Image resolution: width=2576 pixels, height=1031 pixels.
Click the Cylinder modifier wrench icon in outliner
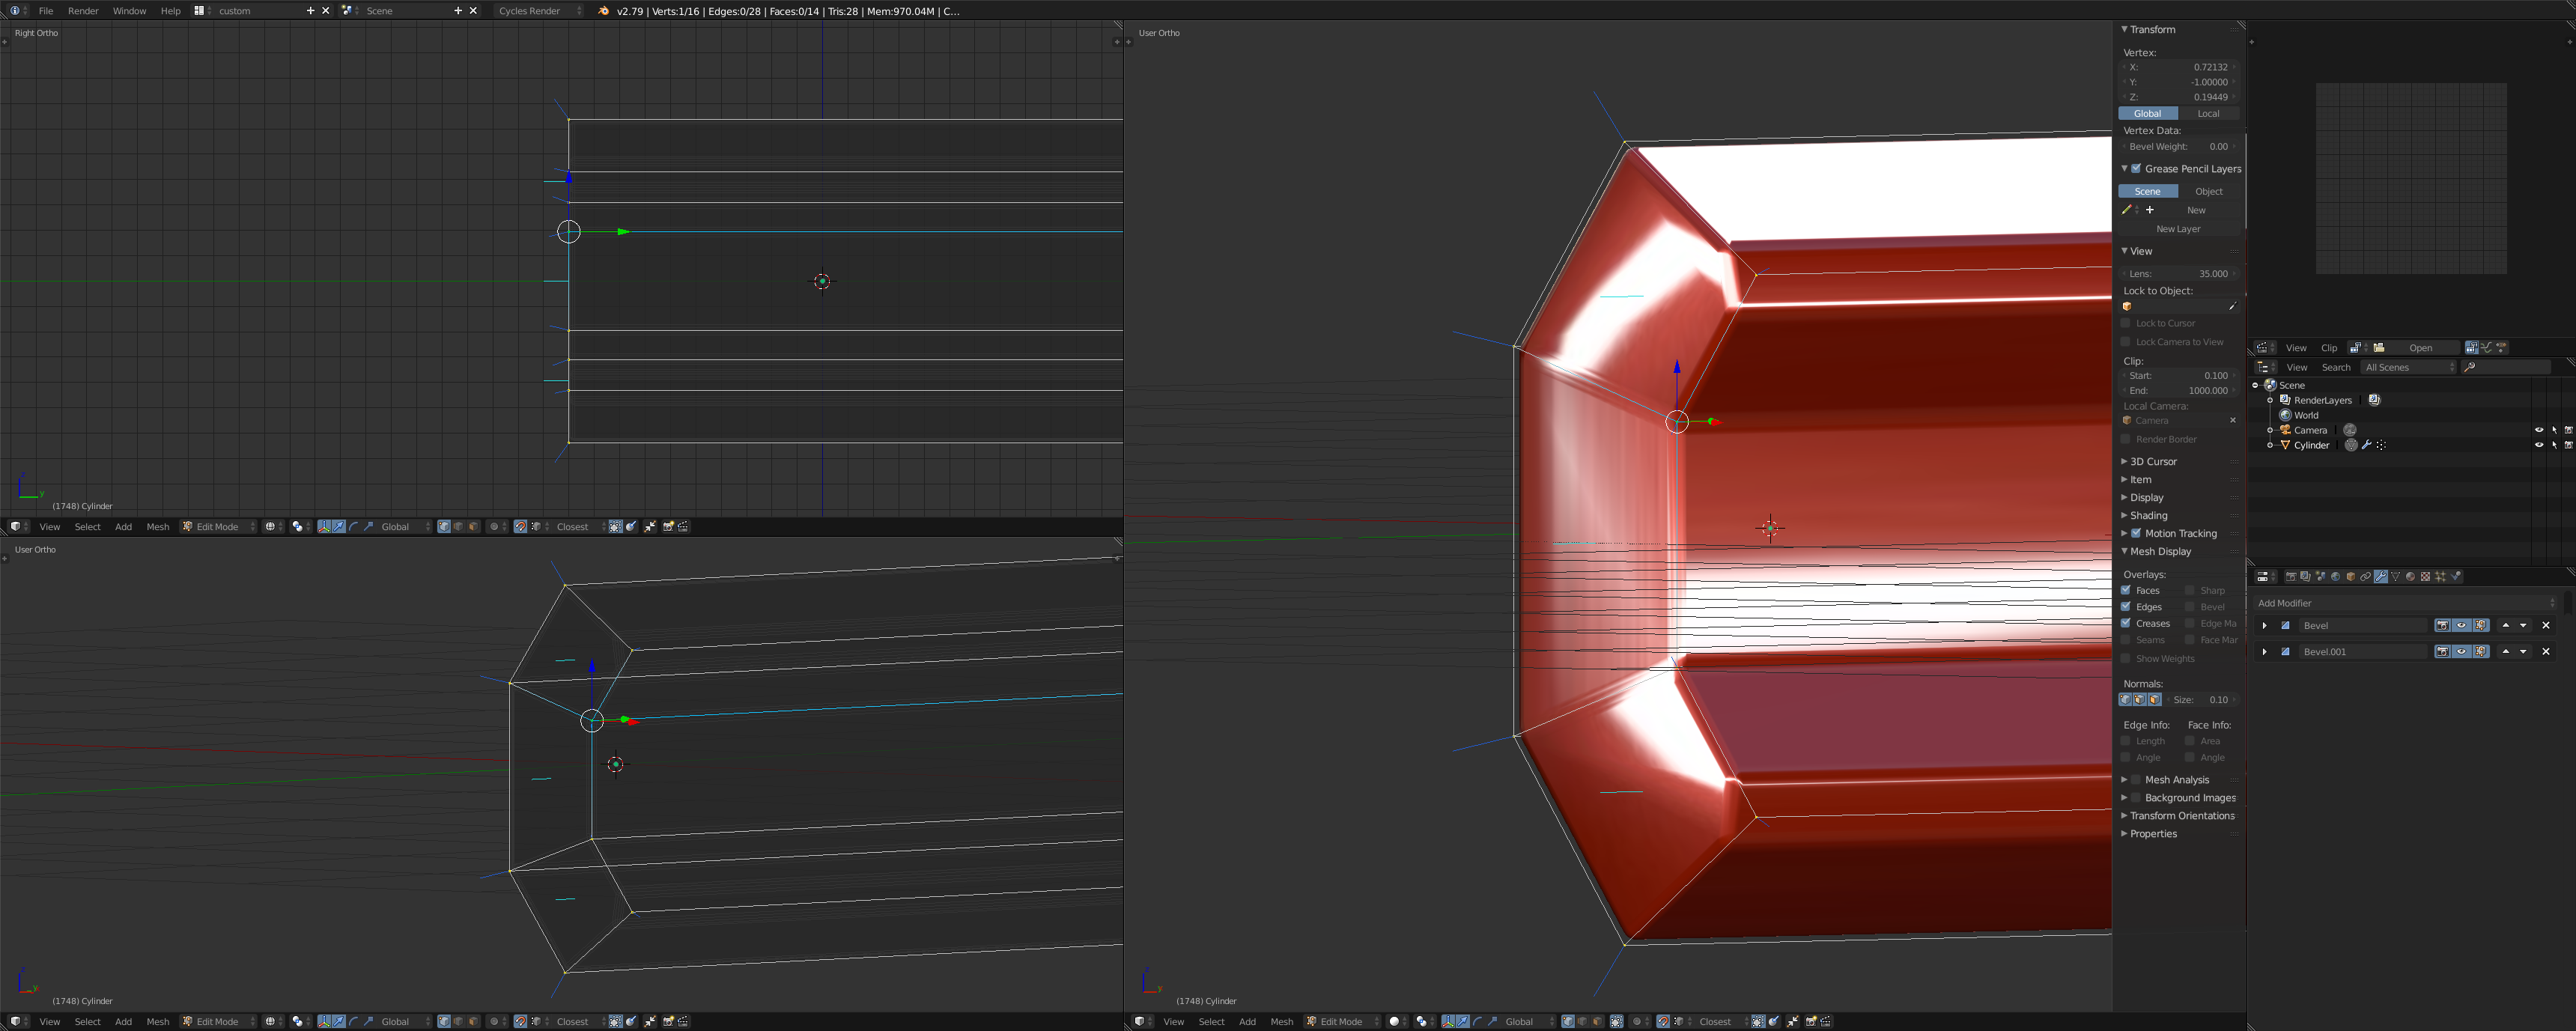click(x=2367, y=445)
